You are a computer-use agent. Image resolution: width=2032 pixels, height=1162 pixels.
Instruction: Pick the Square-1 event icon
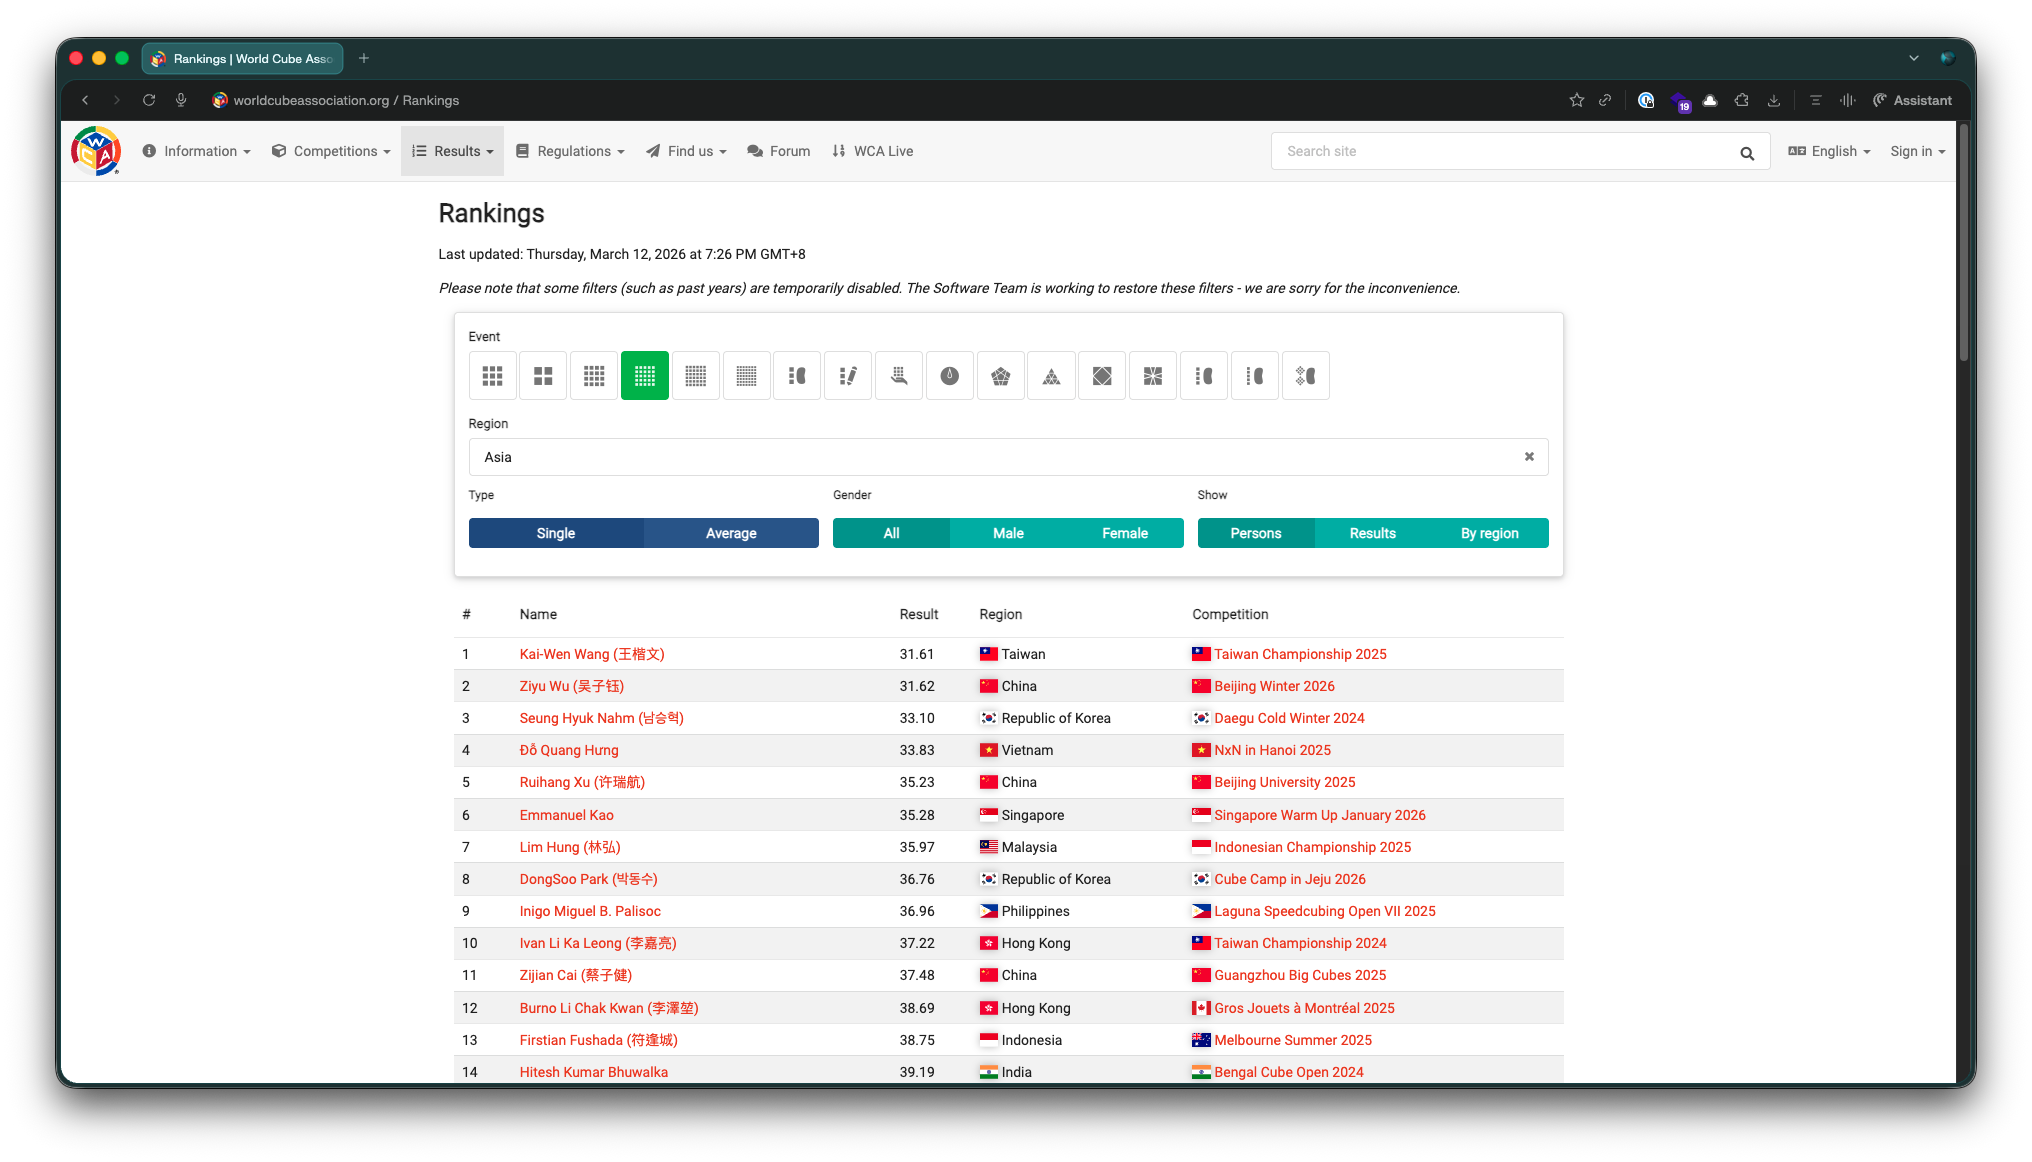pyautogui.click(x=1153, y=376)
